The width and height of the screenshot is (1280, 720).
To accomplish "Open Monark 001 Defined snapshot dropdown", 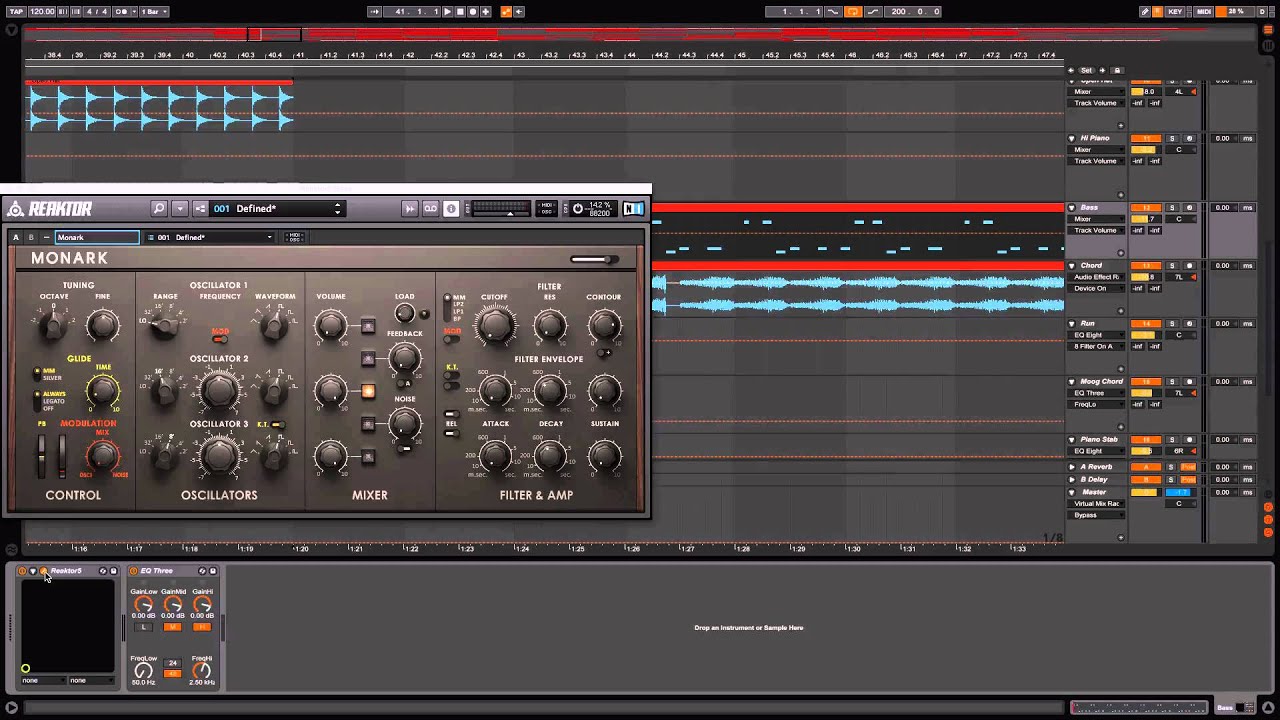I will (x=210, y=238).
